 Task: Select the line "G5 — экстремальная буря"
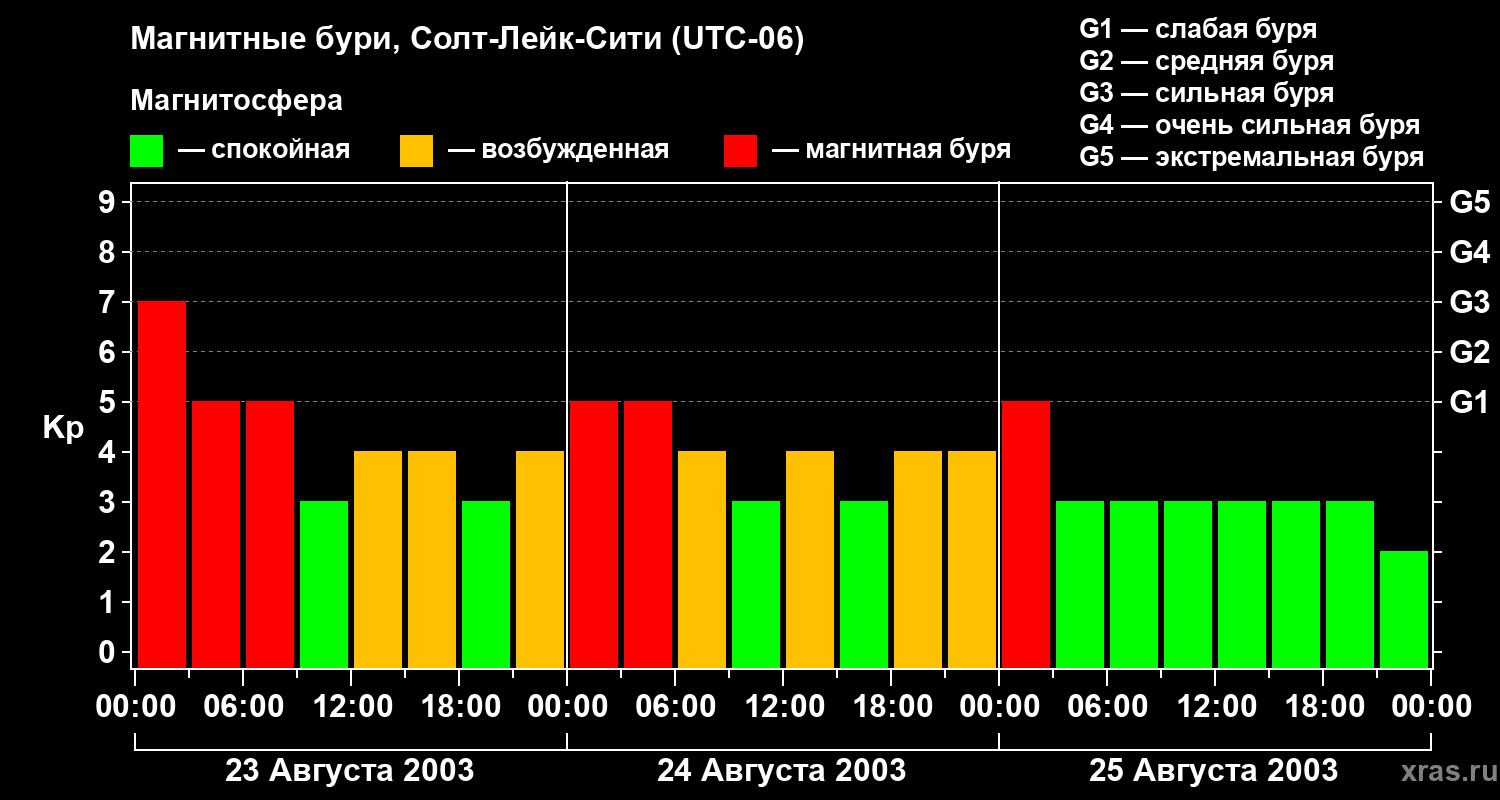click(x=1252, y=157)
